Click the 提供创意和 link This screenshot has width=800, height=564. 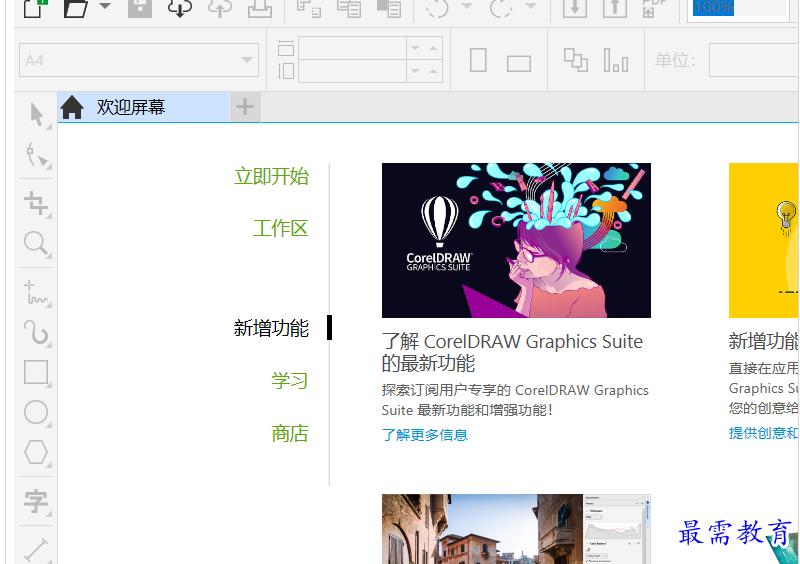(763, 433)
